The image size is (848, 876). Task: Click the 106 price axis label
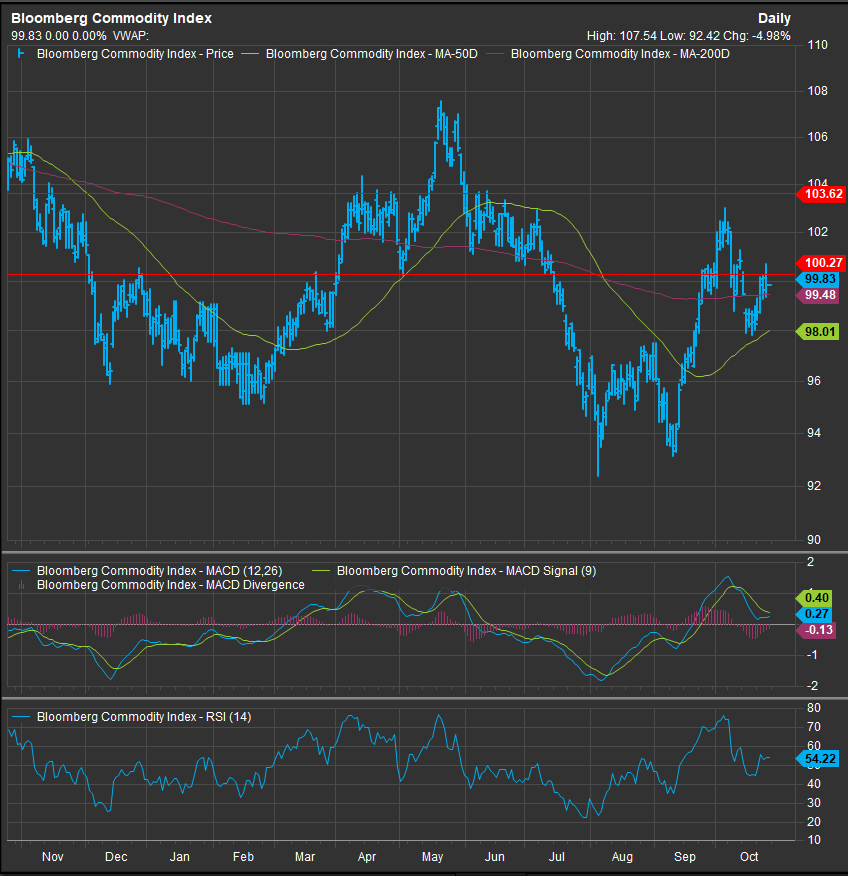pos(818,137)
